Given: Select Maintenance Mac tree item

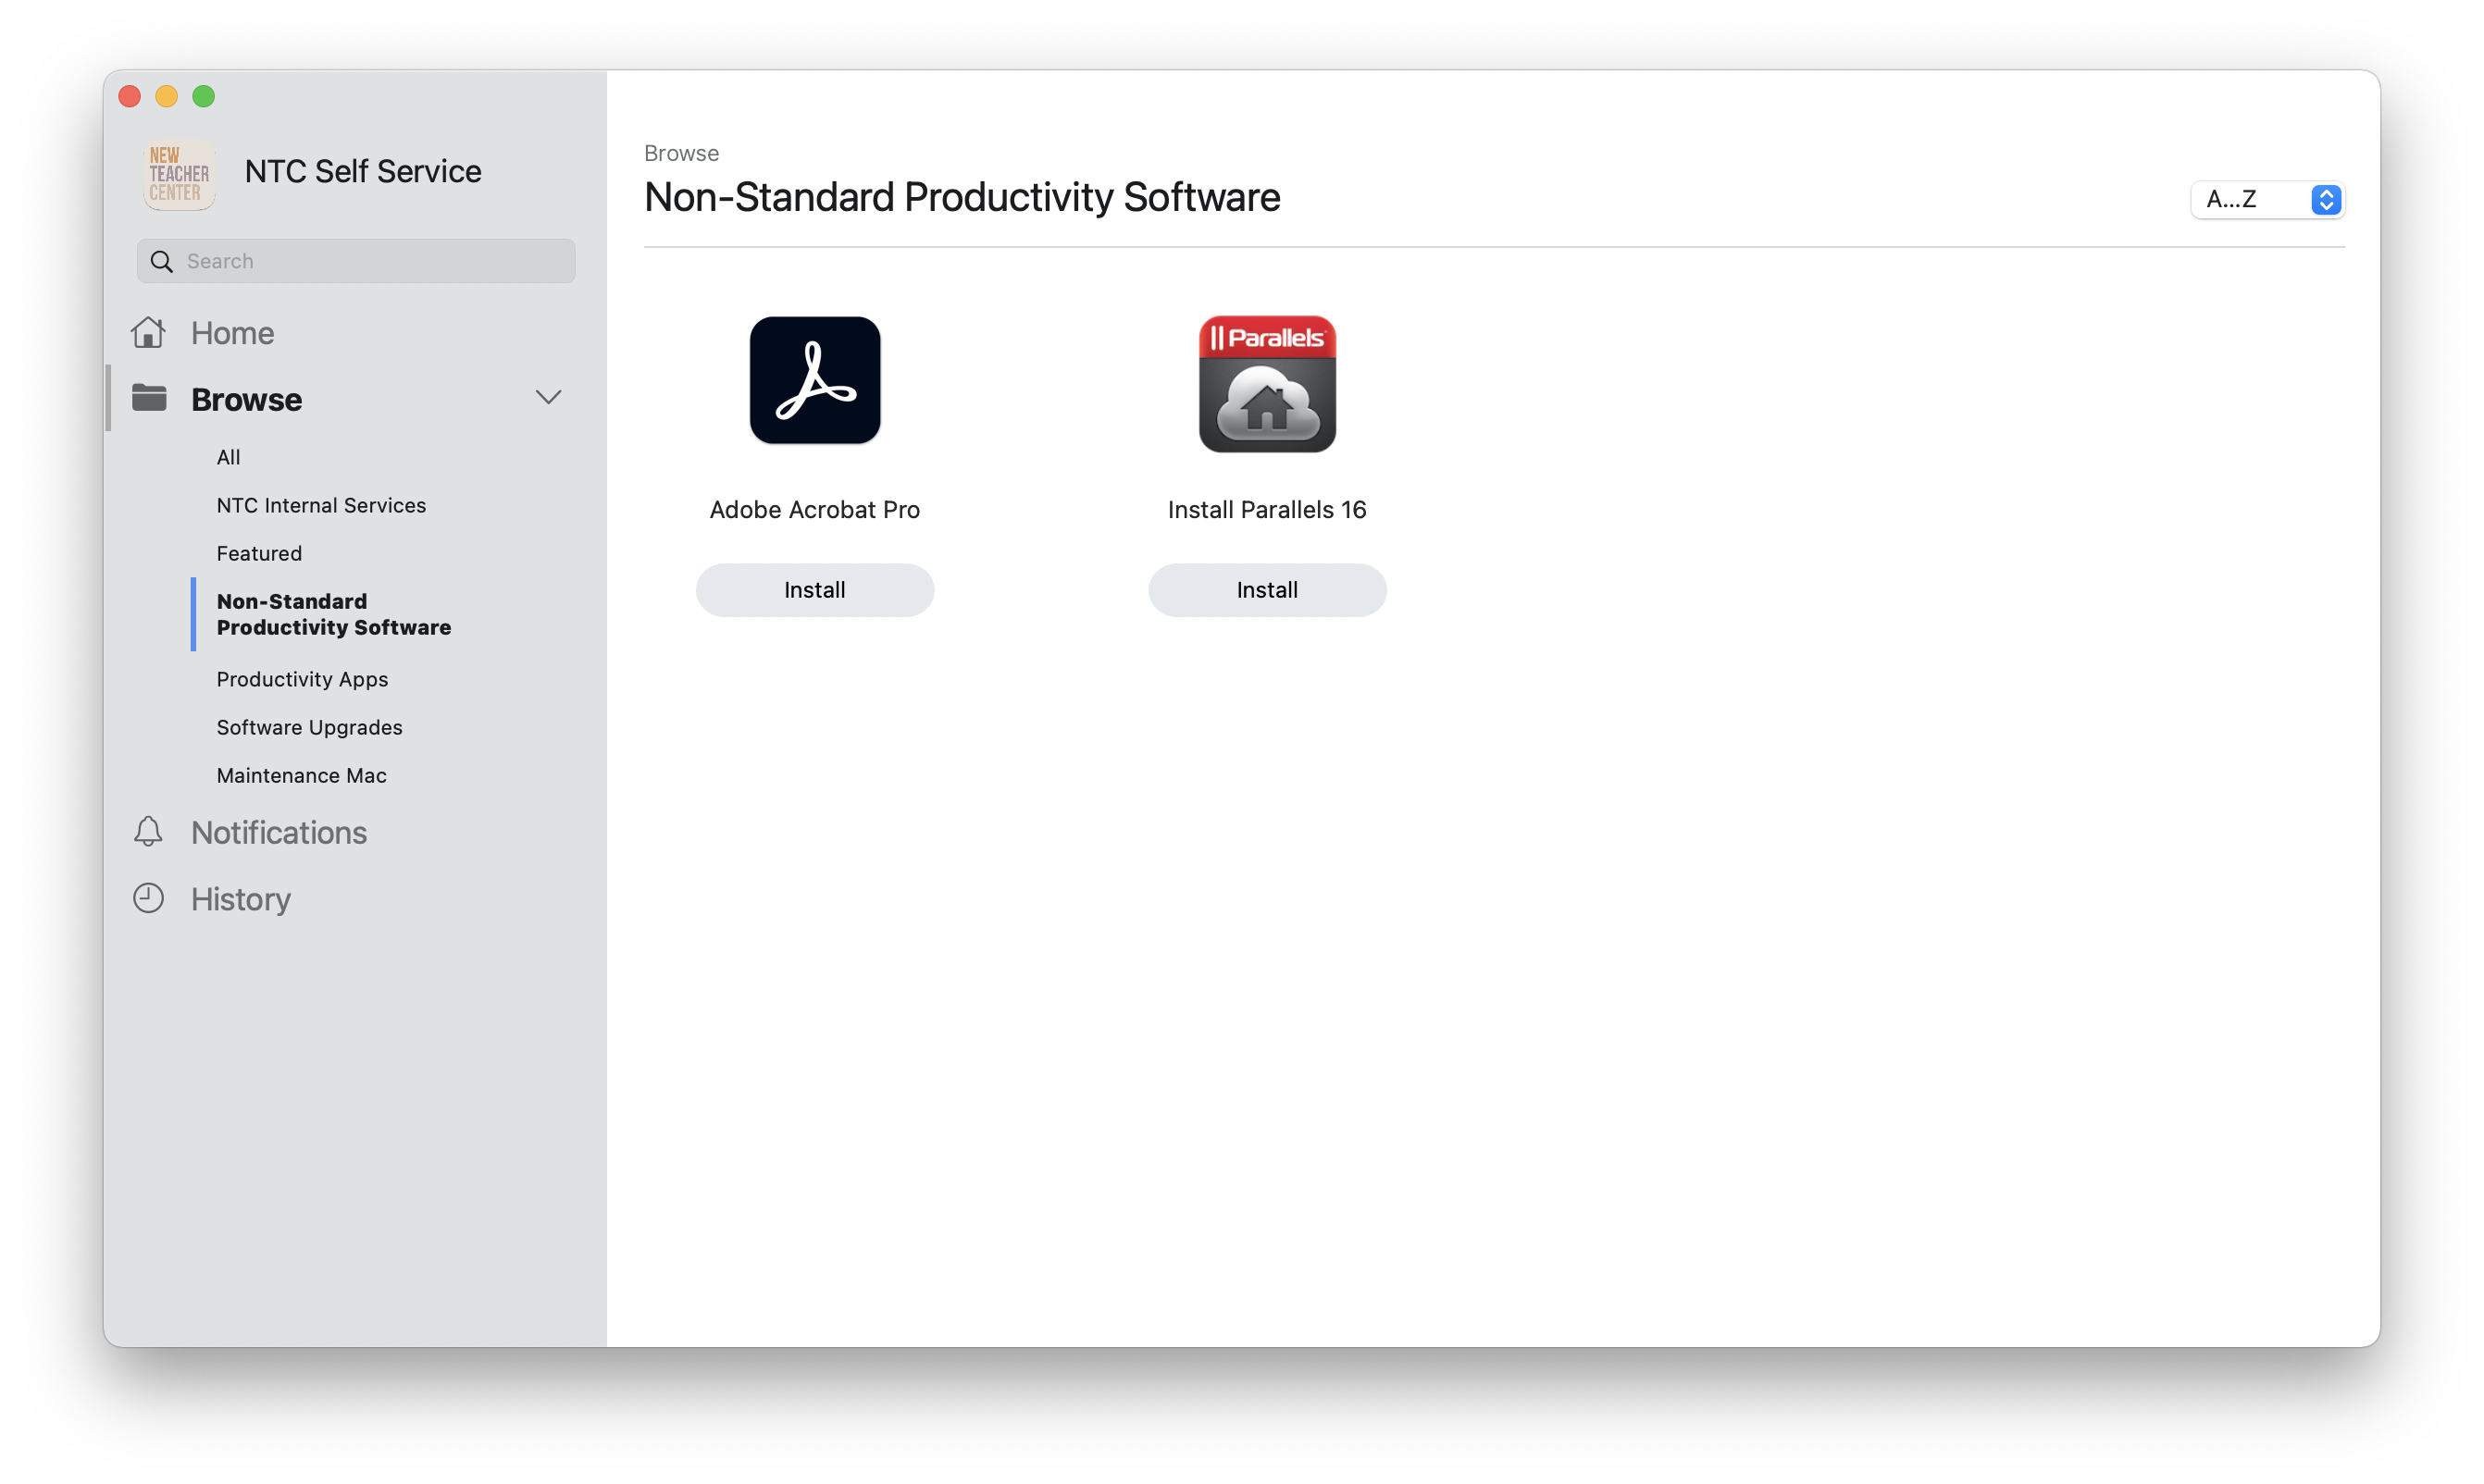Looking at the screenshot, I should pos(301,773).
